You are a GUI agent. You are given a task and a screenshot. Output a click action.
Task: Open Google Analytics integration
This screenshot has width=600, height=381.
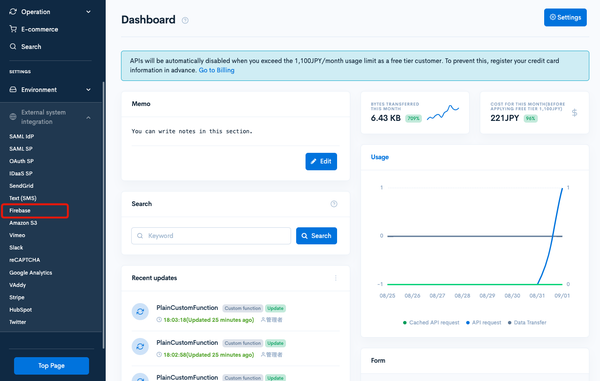31,273
